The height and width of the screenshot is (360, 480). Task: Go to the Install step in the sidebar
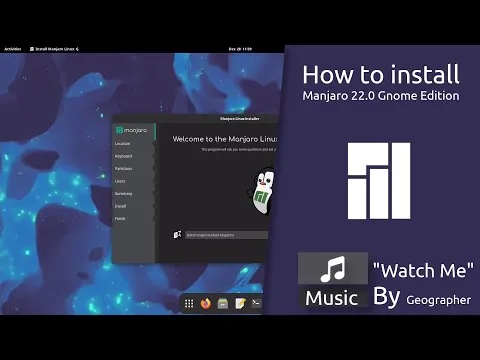(x=120, y=206)
